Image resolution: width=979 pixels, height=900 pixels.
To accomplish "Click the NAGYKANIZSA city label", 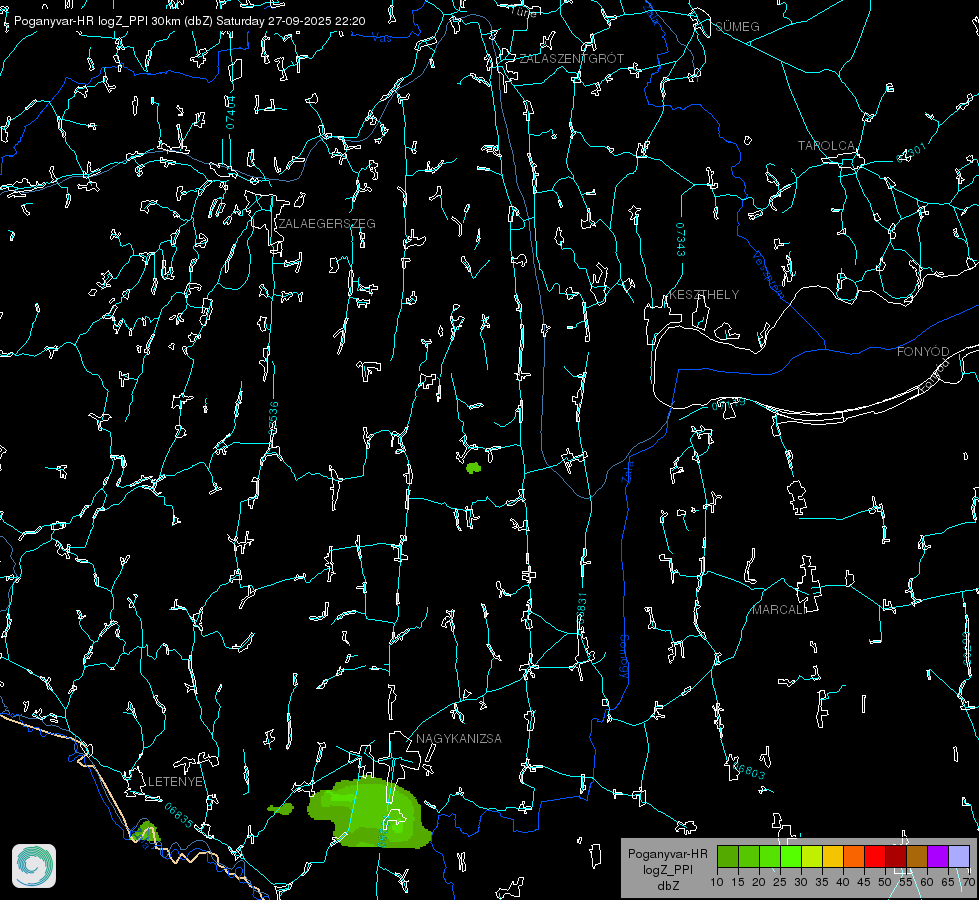I will tap(459, 739).
